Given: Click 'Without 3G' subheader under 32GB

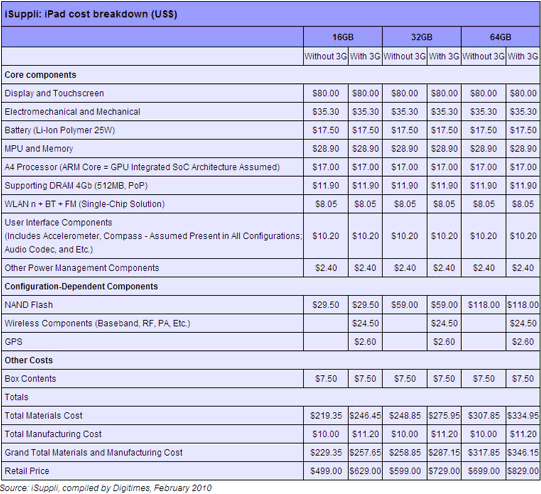Looking at the screenshot, I should coord(404,56).
